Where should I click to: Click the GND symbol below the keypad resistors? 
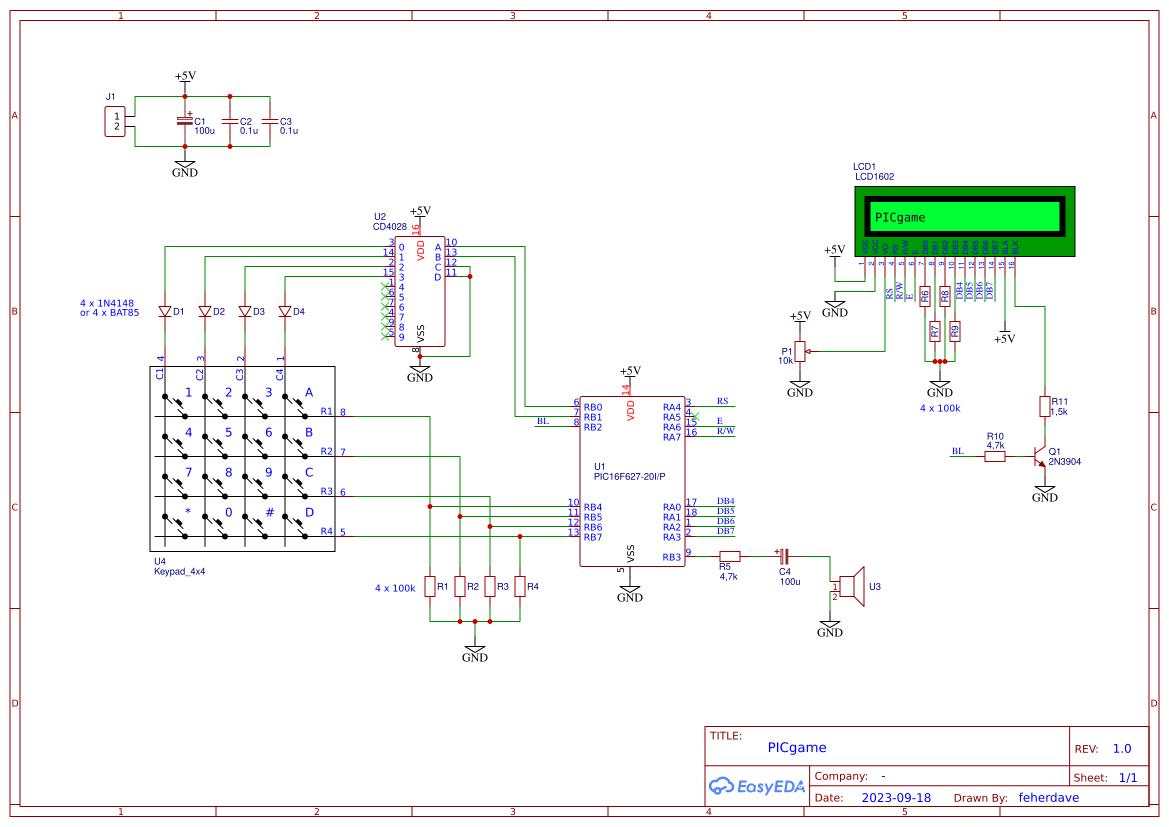coord(476,652)
